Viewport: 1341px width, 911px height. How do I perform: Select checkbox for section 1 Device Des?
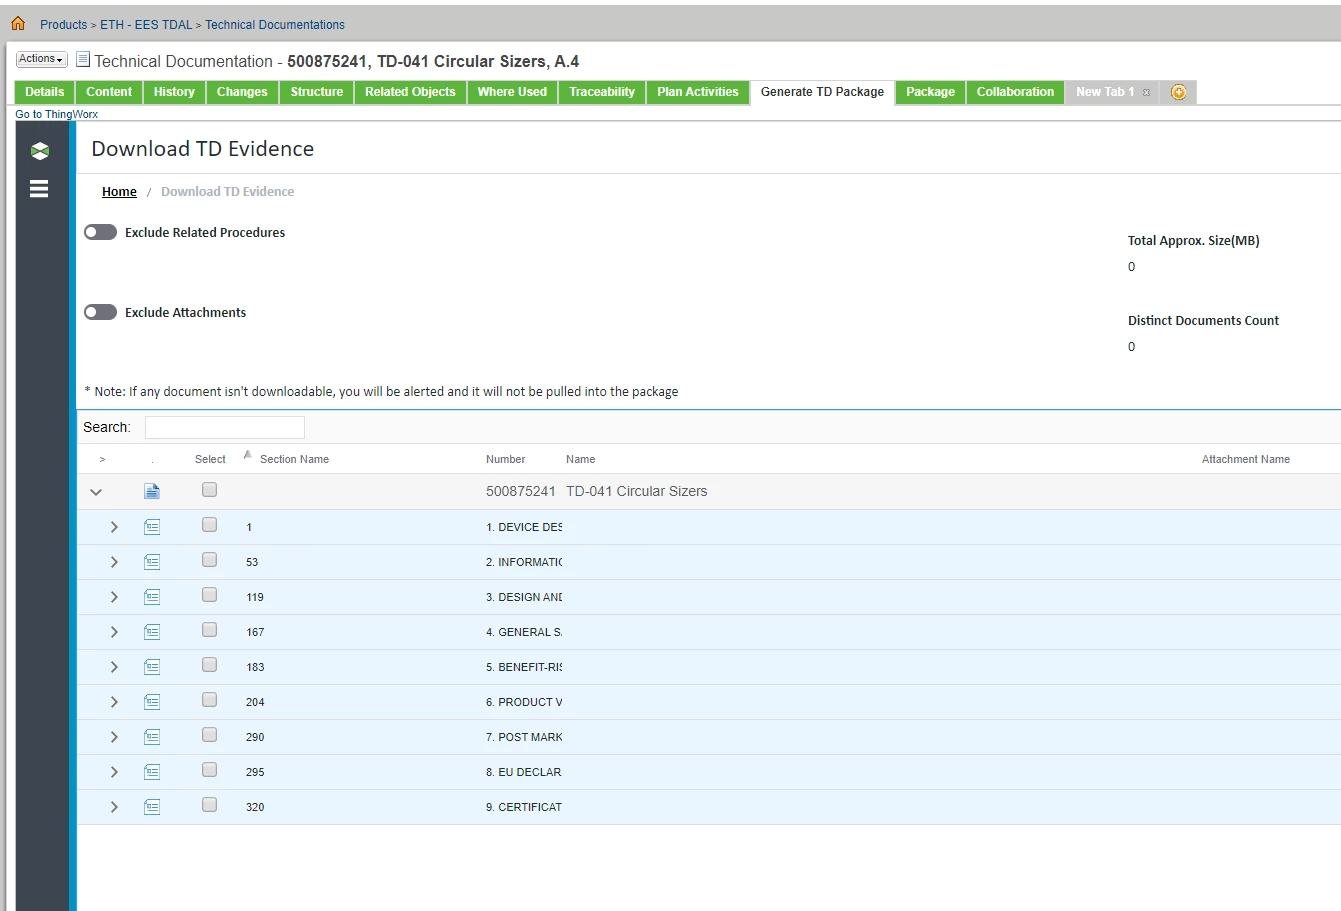[x=209, y=525]
